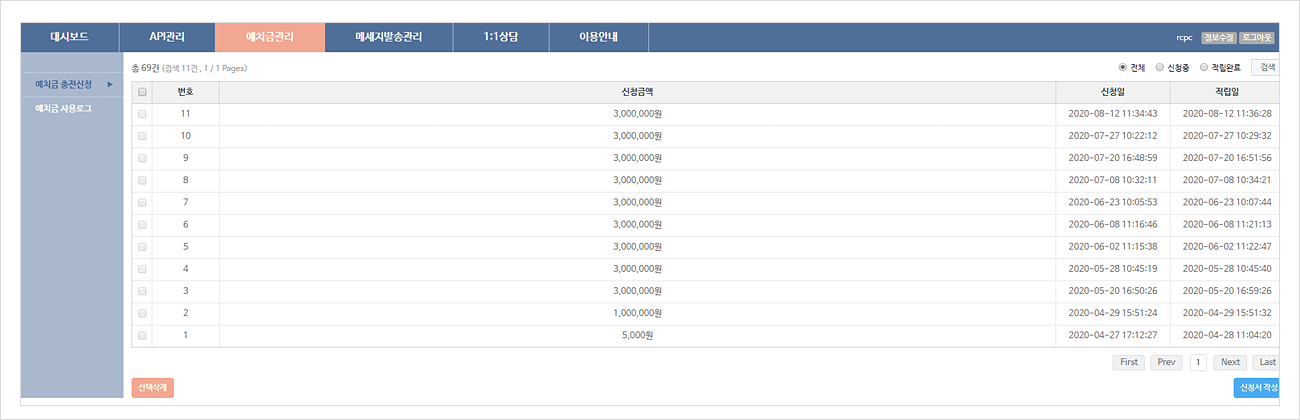
Task: Click request date 2020-07-20 16:48:59
Action: click(1112, 158)
